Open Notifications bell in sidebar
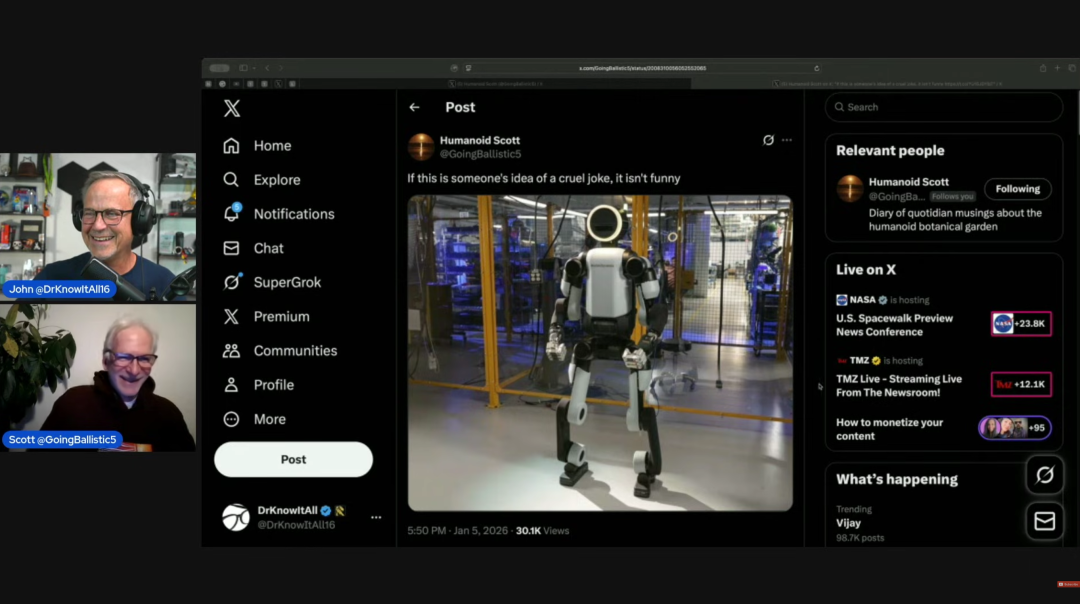This screenshot has height=604, width=1080. tap(232, 214)
